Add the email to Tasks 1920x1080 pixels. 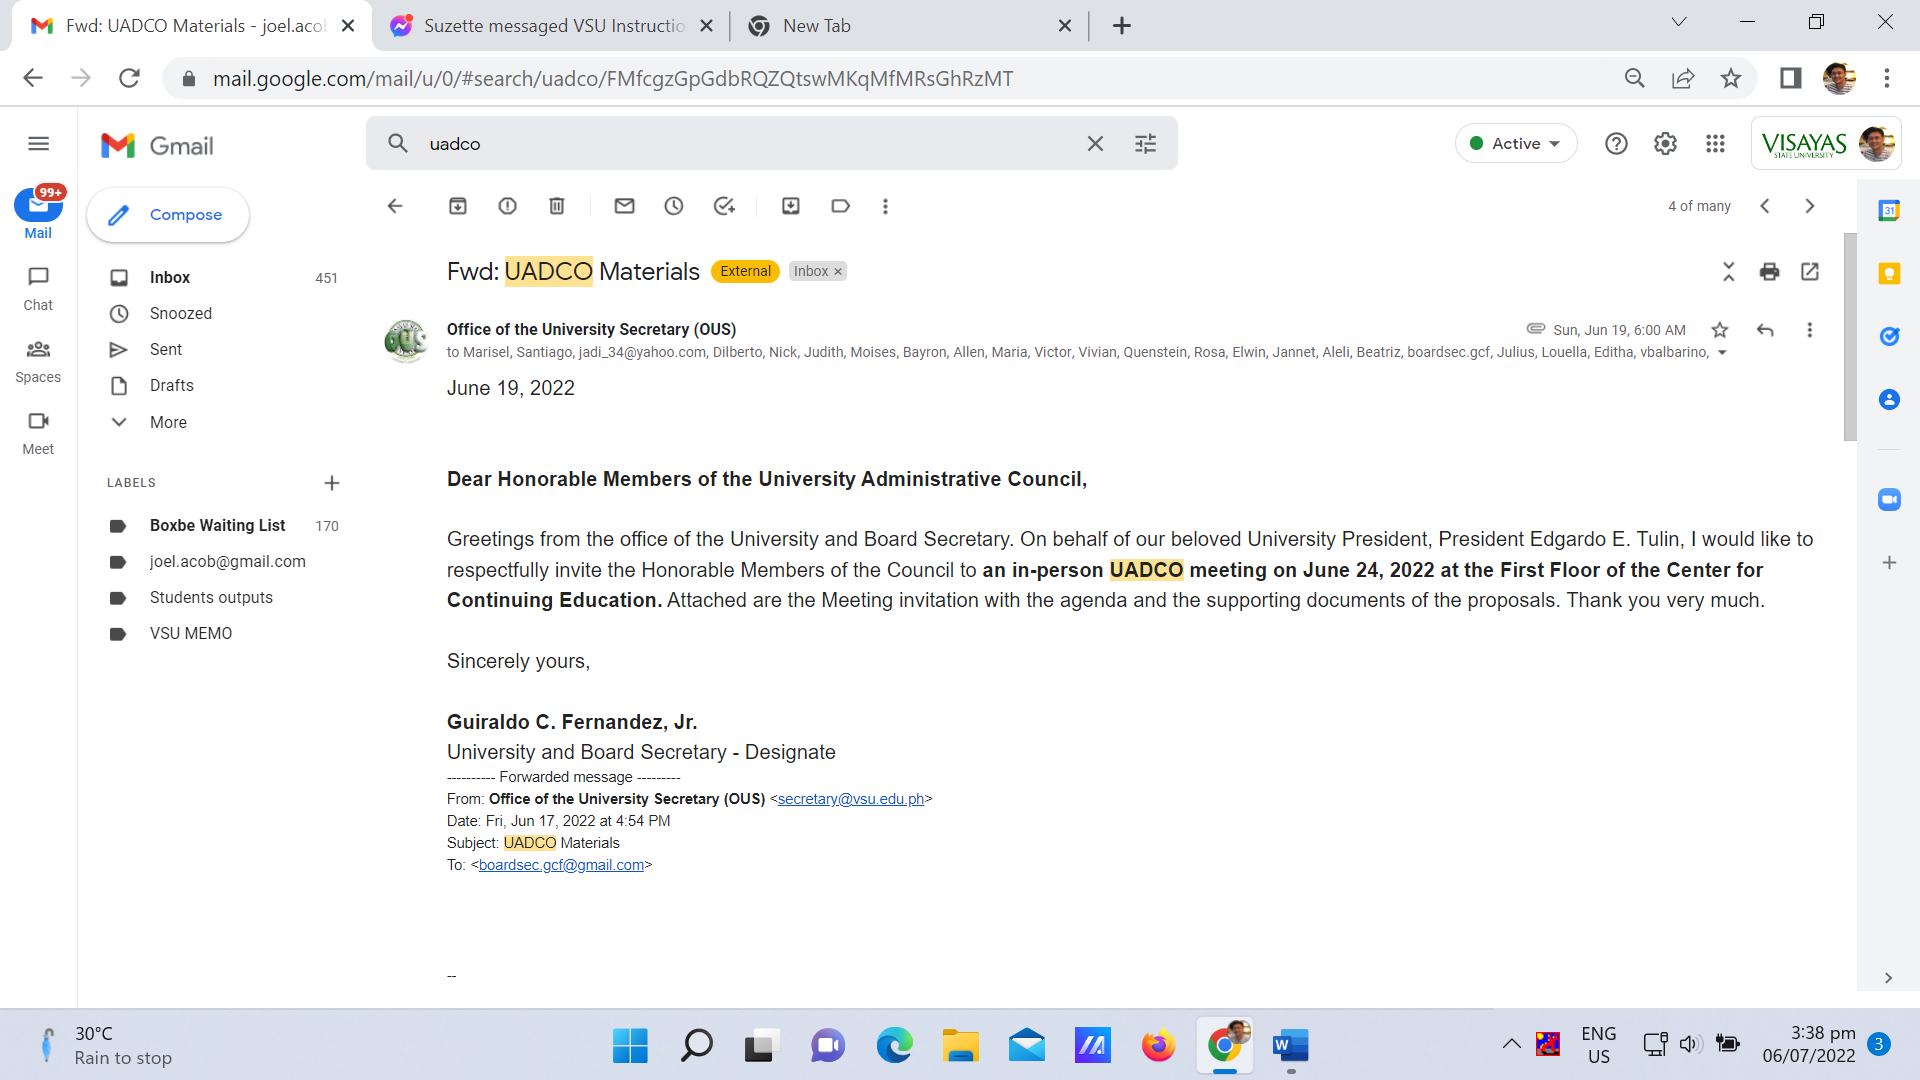click(724, 206)
